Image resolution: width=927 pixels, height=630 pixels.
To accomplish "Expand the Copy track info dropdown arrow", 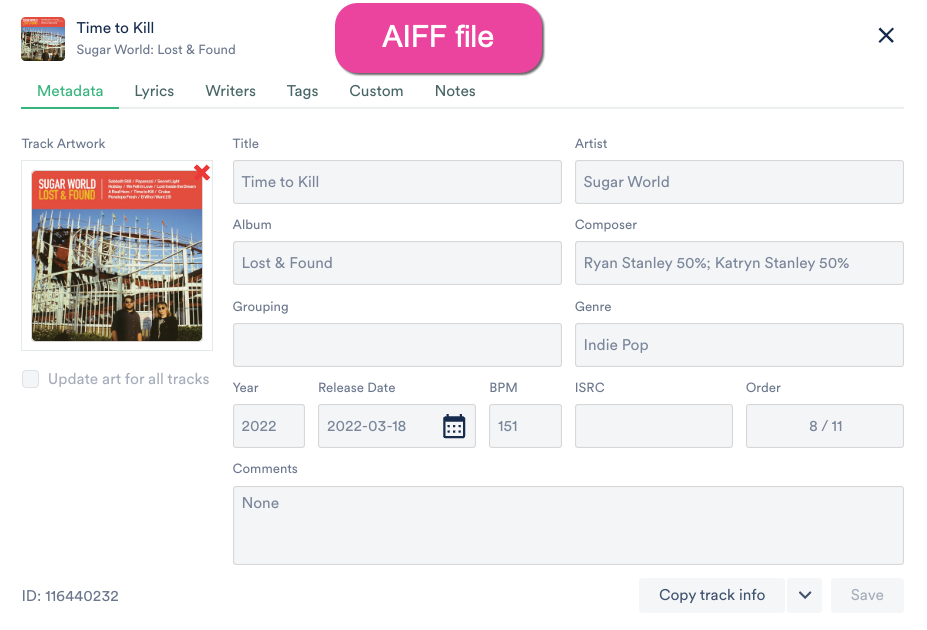I will click(x=805, y=595).
